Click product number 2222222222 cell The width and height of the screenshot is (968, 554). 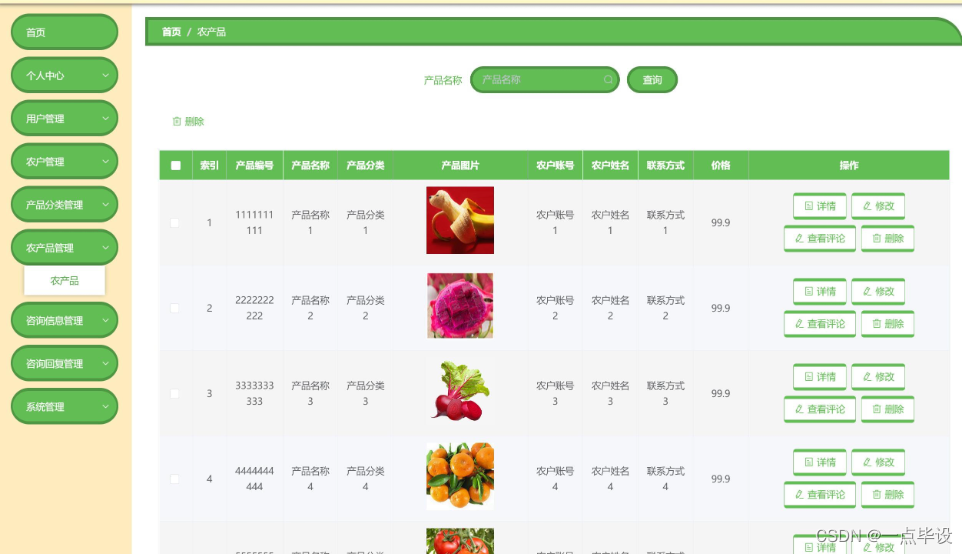254,308
